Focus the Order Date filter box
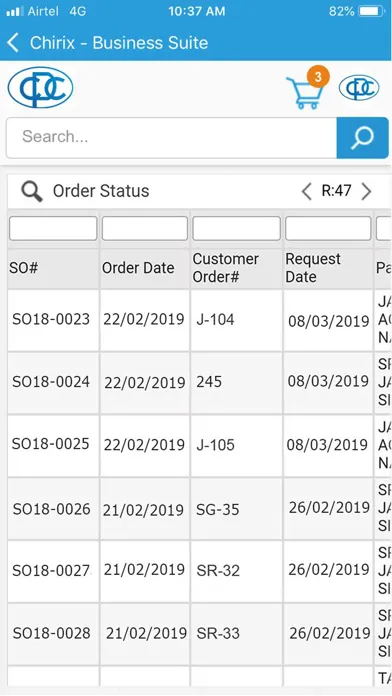392x696 pixels. 145,228
